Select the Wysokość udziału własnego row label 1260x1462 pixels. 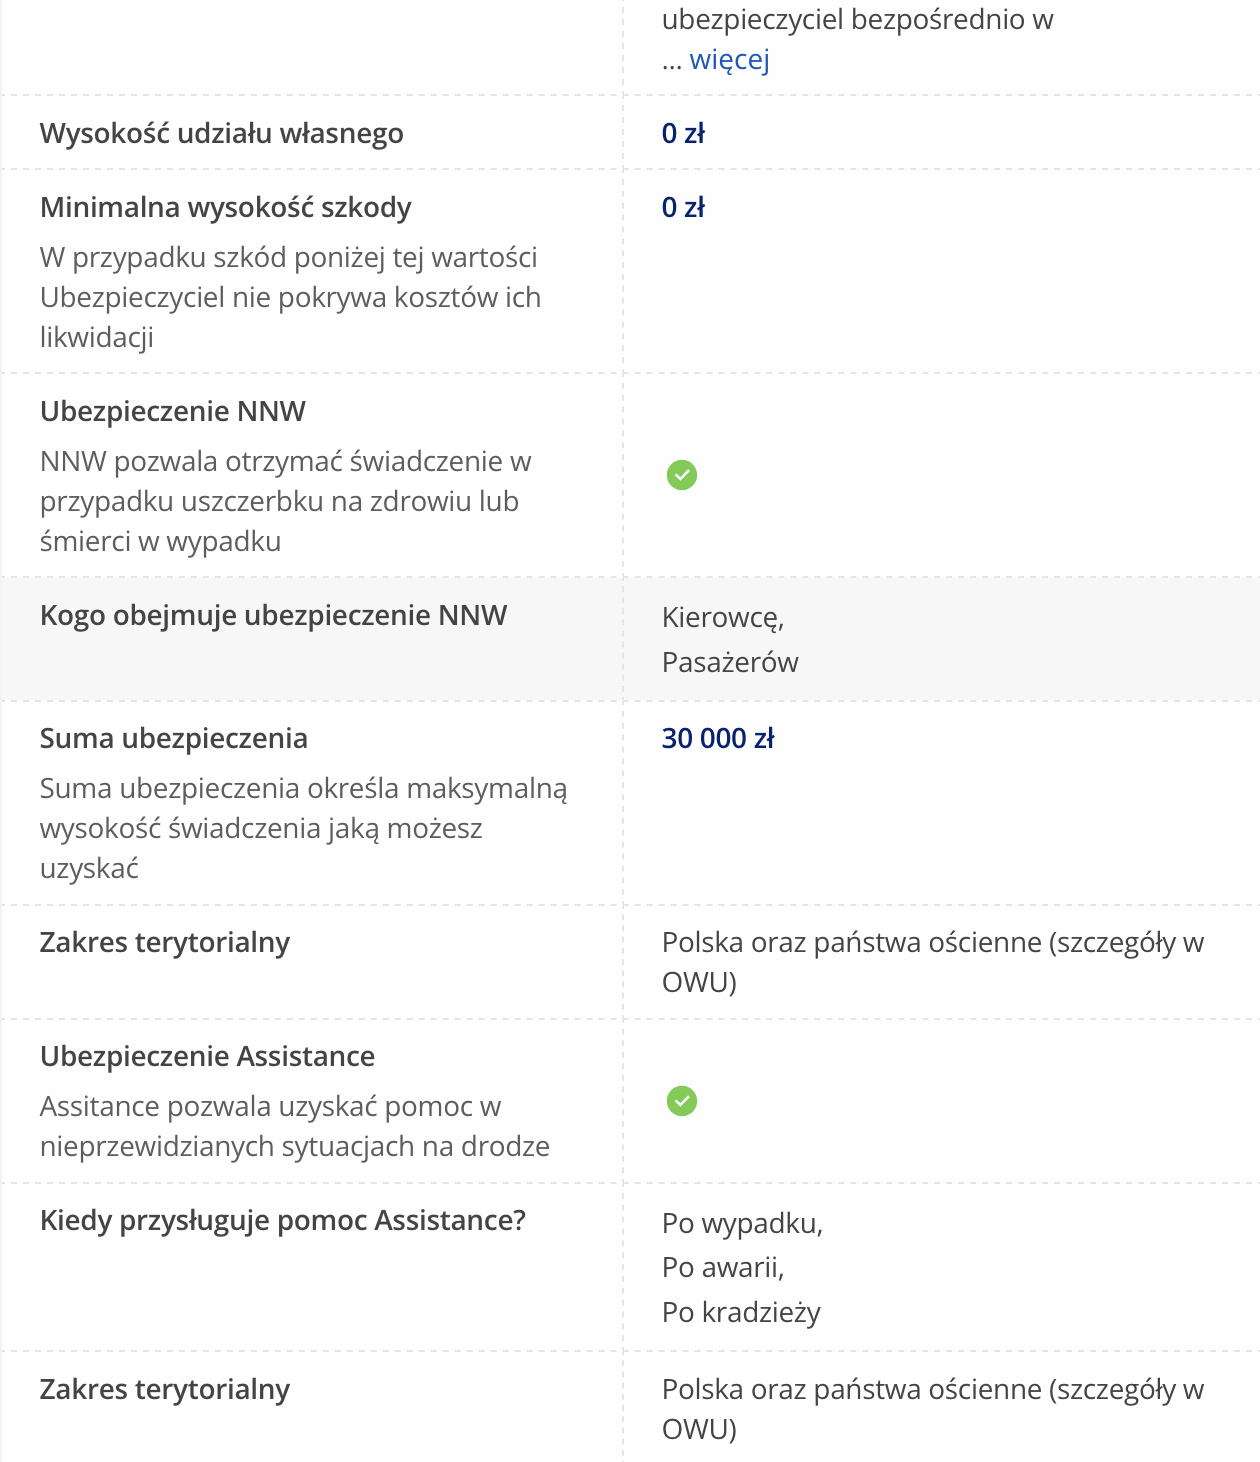[221, 133]
